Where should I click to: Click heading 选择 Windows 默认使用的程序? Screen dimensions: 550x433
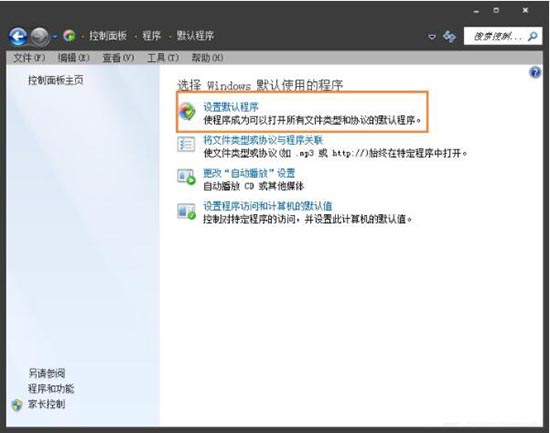260,85
